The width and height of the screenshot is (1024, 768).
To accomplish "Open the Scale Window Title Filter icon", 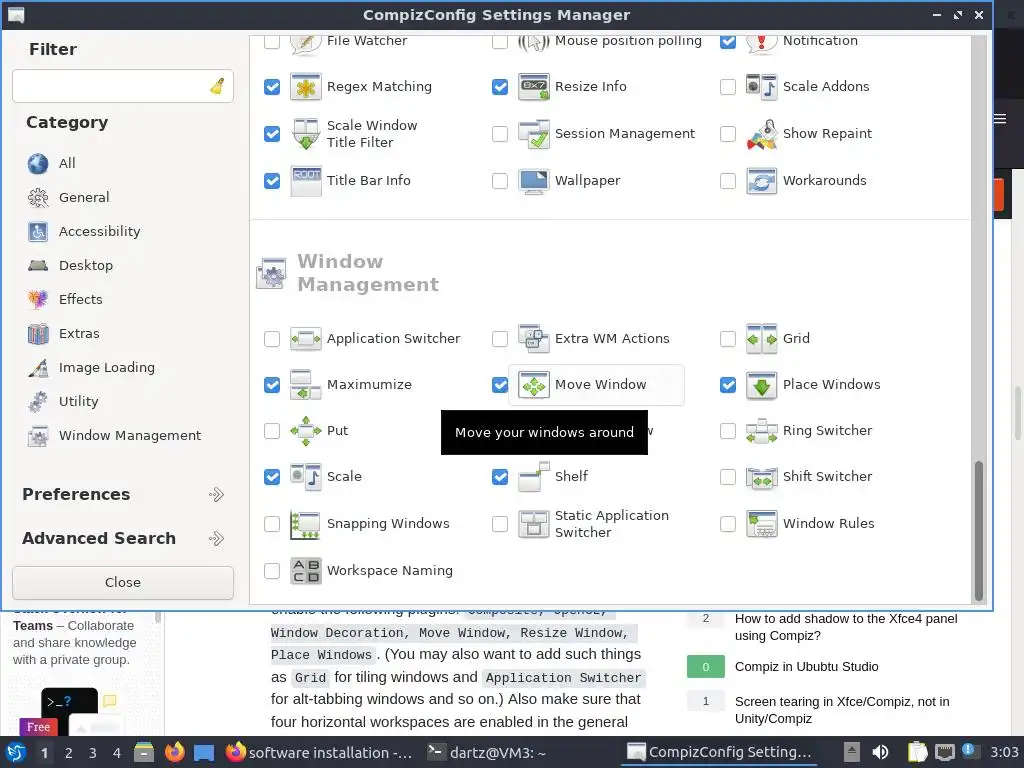I will [x=306, y=134].
